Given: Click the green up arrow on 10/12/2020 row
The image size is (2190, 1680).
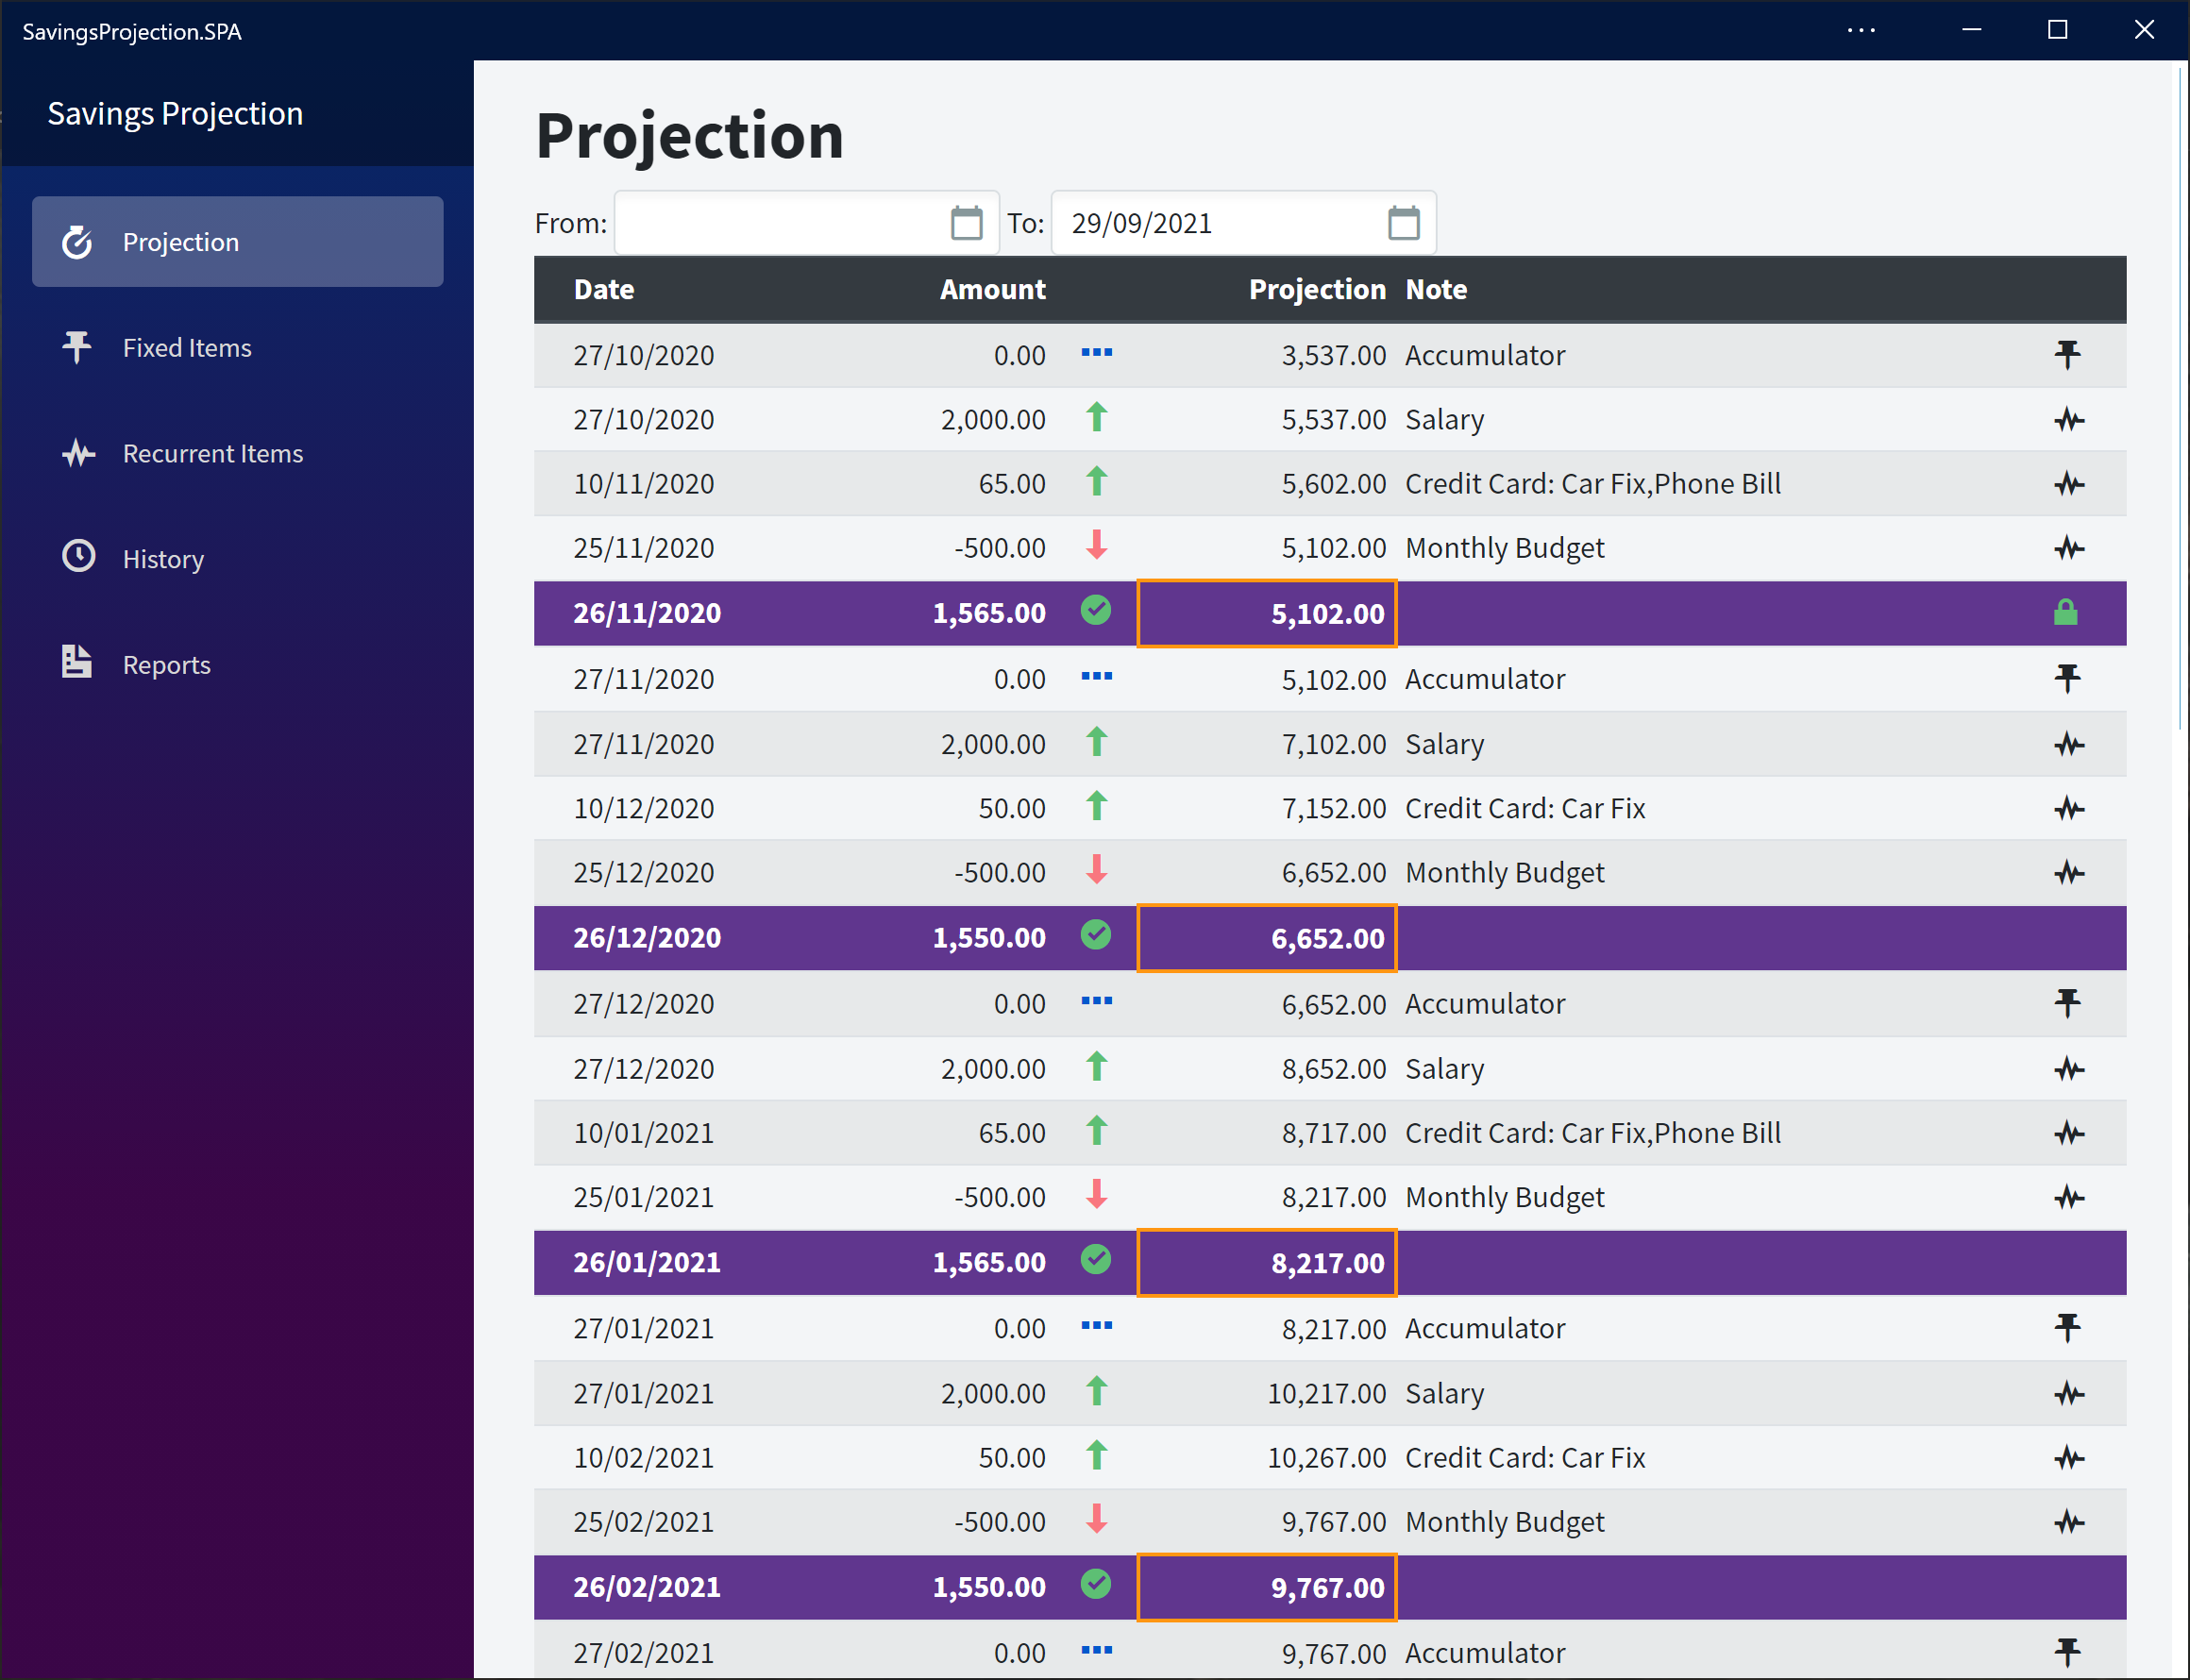Looking at the screenshot, I should tap(1096, 806).
